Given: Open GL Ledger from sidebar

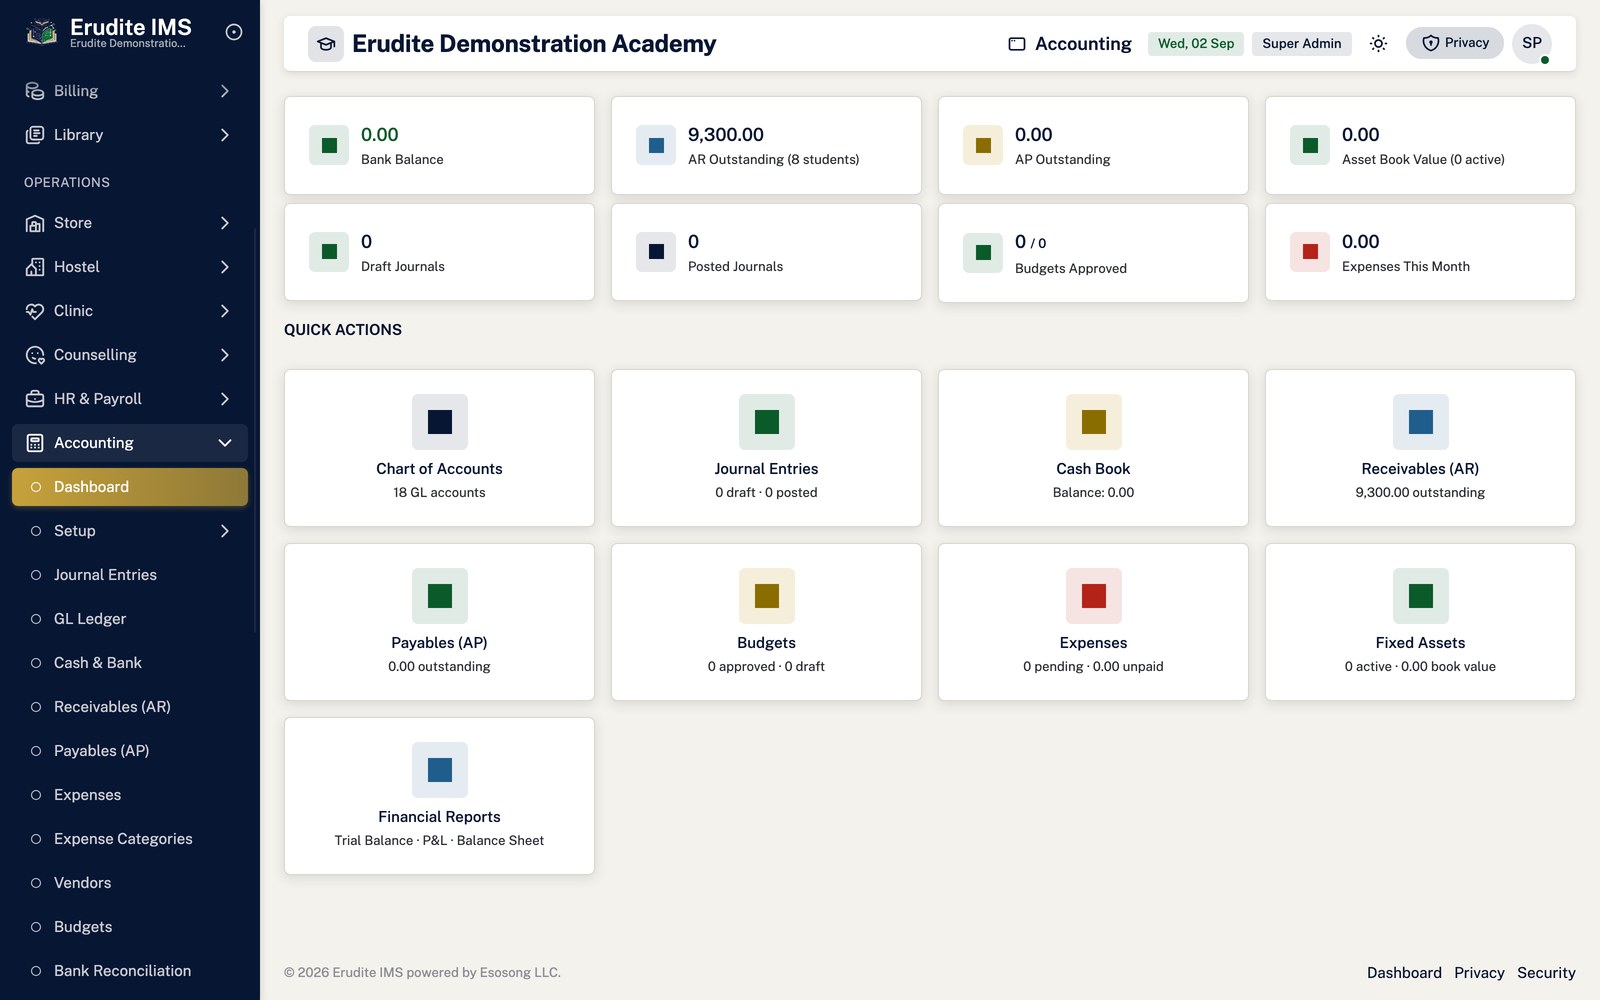Looking at the screenshot, I should tap(130, 619).
